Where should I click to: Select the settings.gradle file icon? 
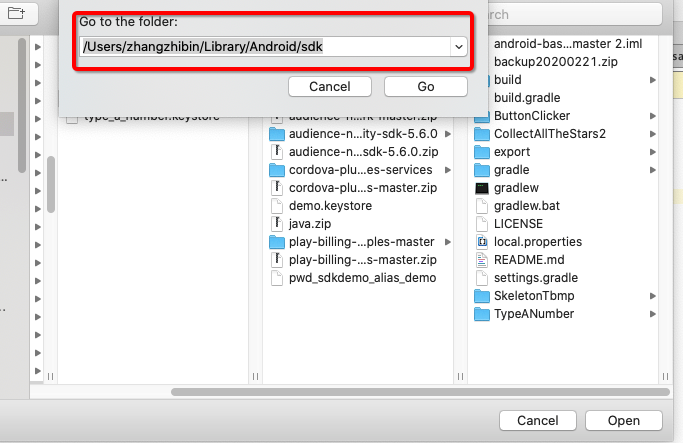[x=482, y=278]
